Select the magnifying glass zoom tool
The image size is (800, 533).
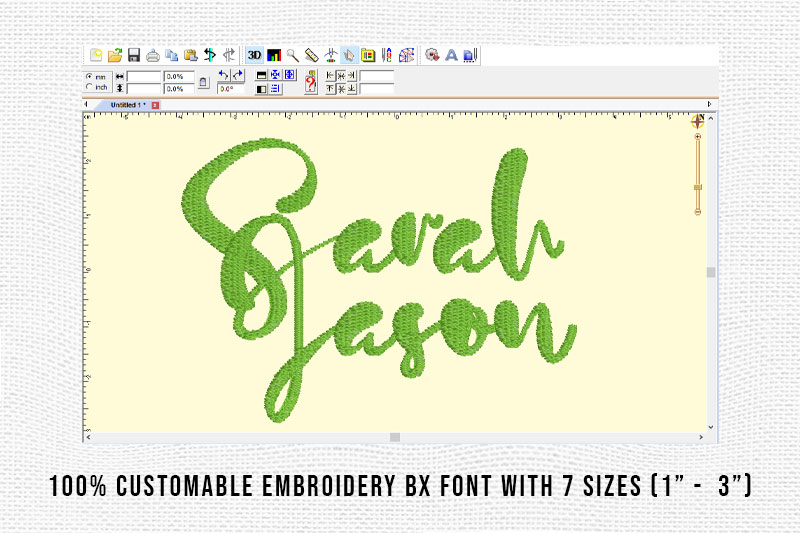click(292, 55)
